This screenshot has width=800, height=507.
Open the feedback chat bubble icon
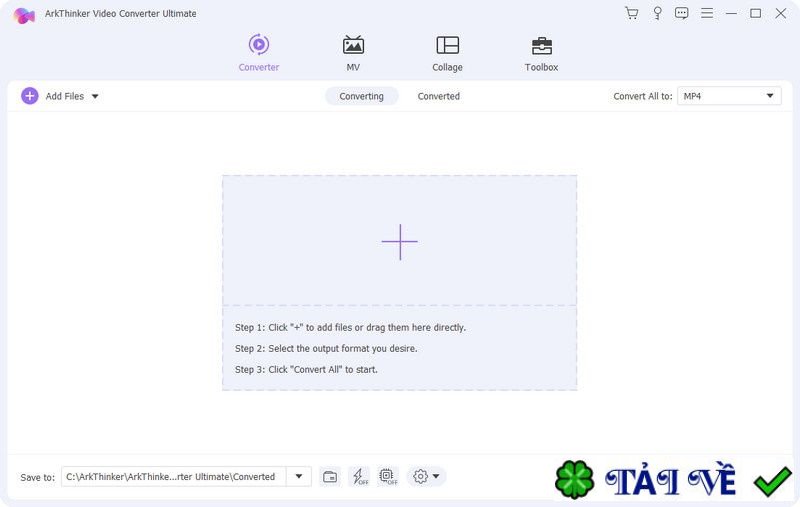(x=681, y=13)
